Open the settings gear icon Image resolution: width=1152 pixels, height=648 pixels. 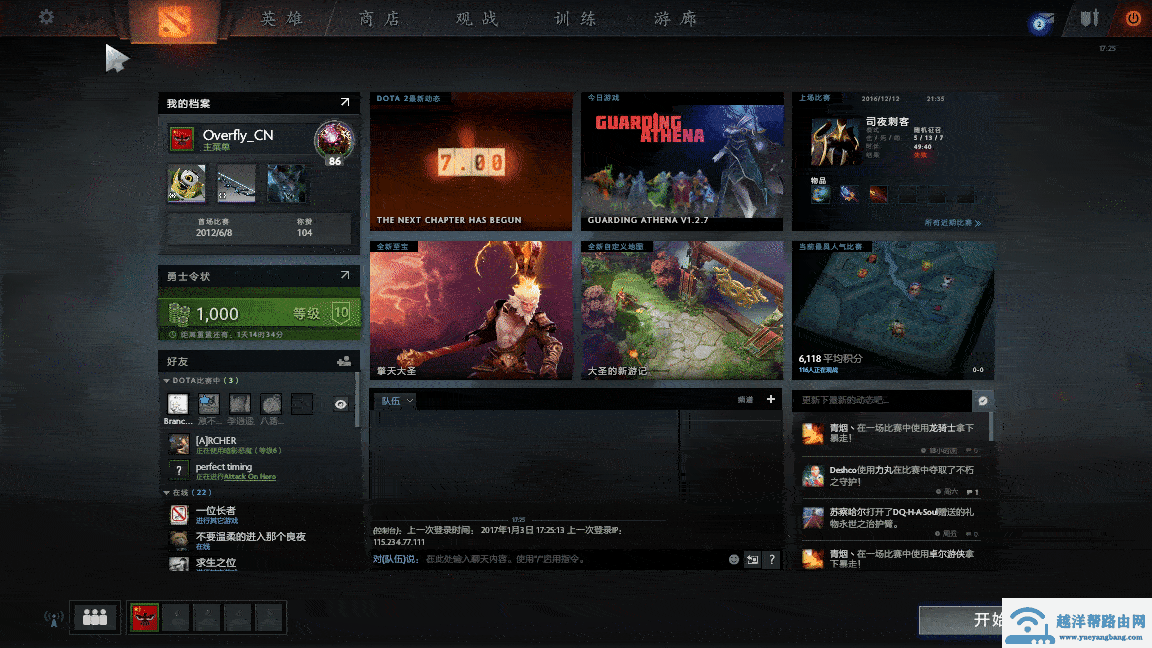[x=45, y=16]
